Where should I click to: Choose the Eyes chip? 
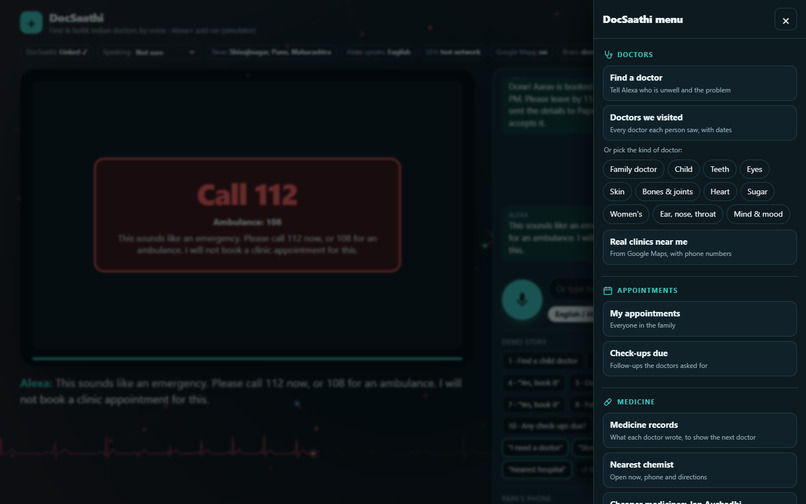click(x=754, y=169)
